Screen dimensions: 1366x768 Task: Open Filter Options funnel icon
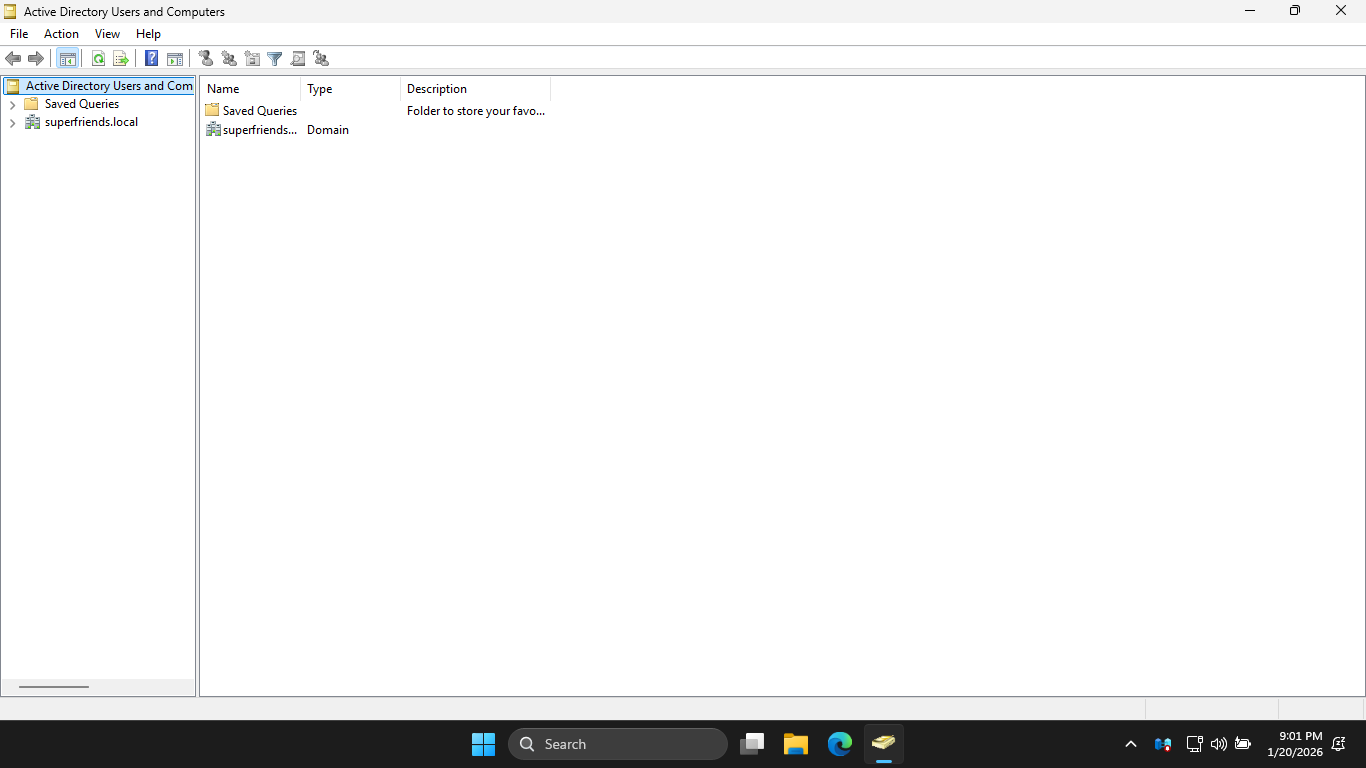coord(275,59)
